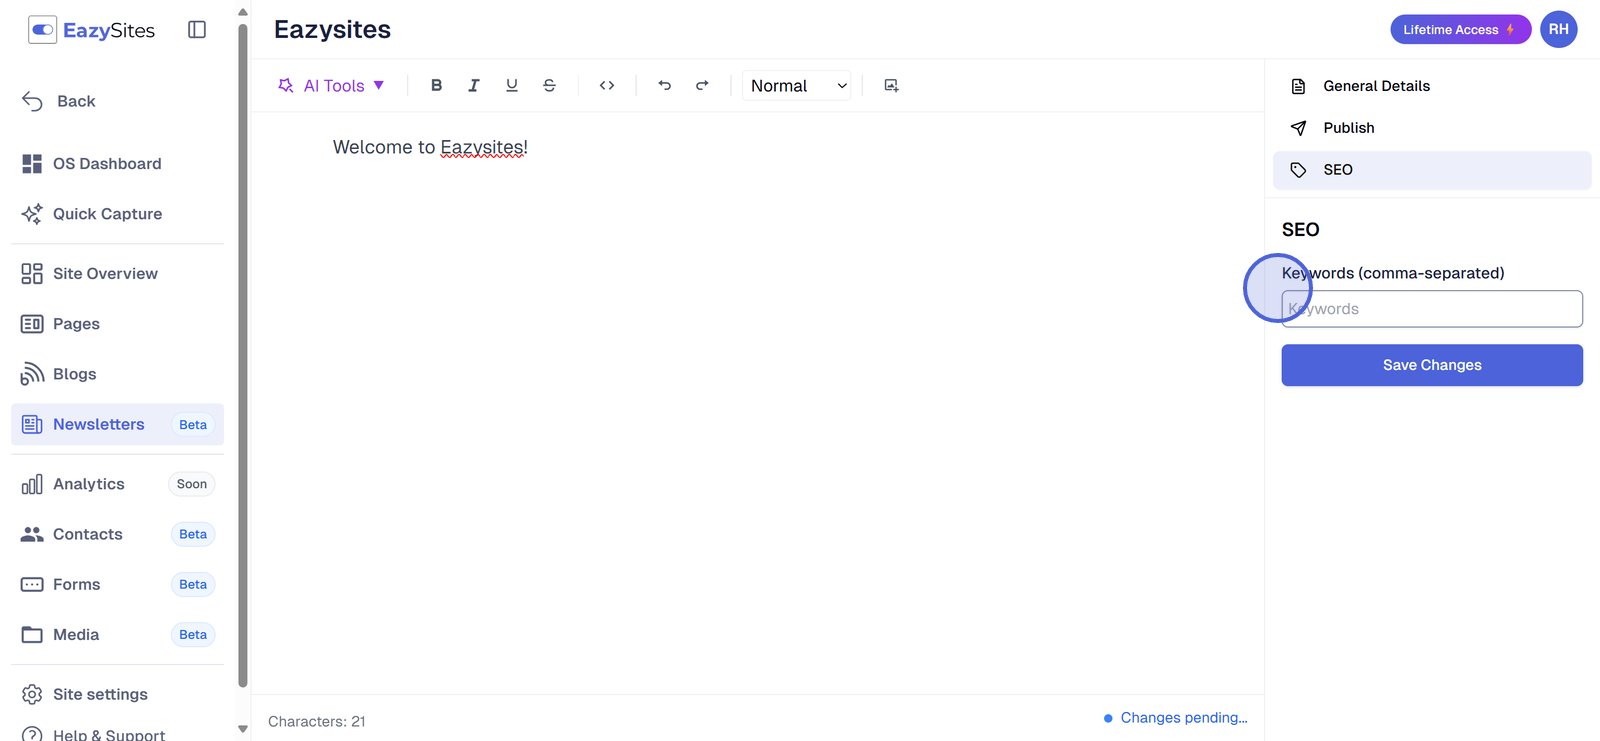Toggle italic formatting
This screenshot has width=1600, height=741.
pyautogui.click(x=474, y=86)
